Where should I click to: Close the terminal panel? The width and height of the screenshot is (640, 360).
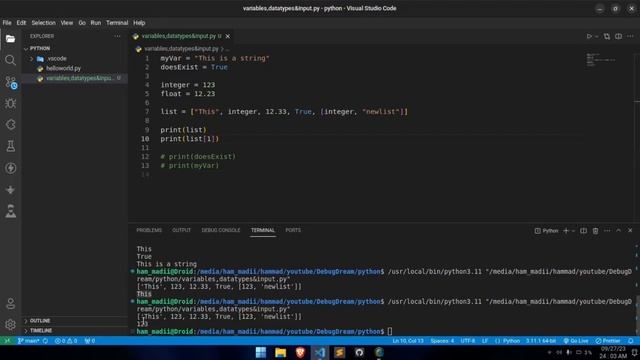[630, 231]
